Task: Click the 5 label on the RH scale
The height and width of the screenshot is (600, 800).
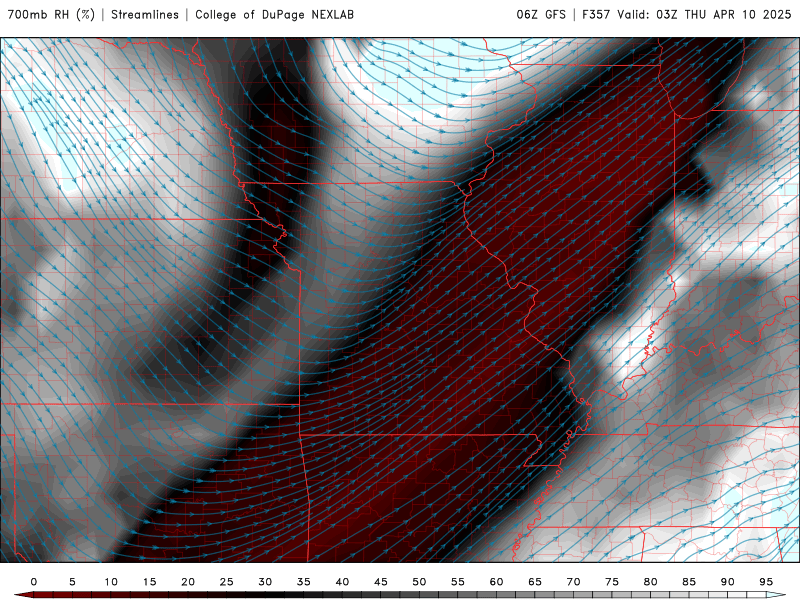Action: tap(72, 582)
